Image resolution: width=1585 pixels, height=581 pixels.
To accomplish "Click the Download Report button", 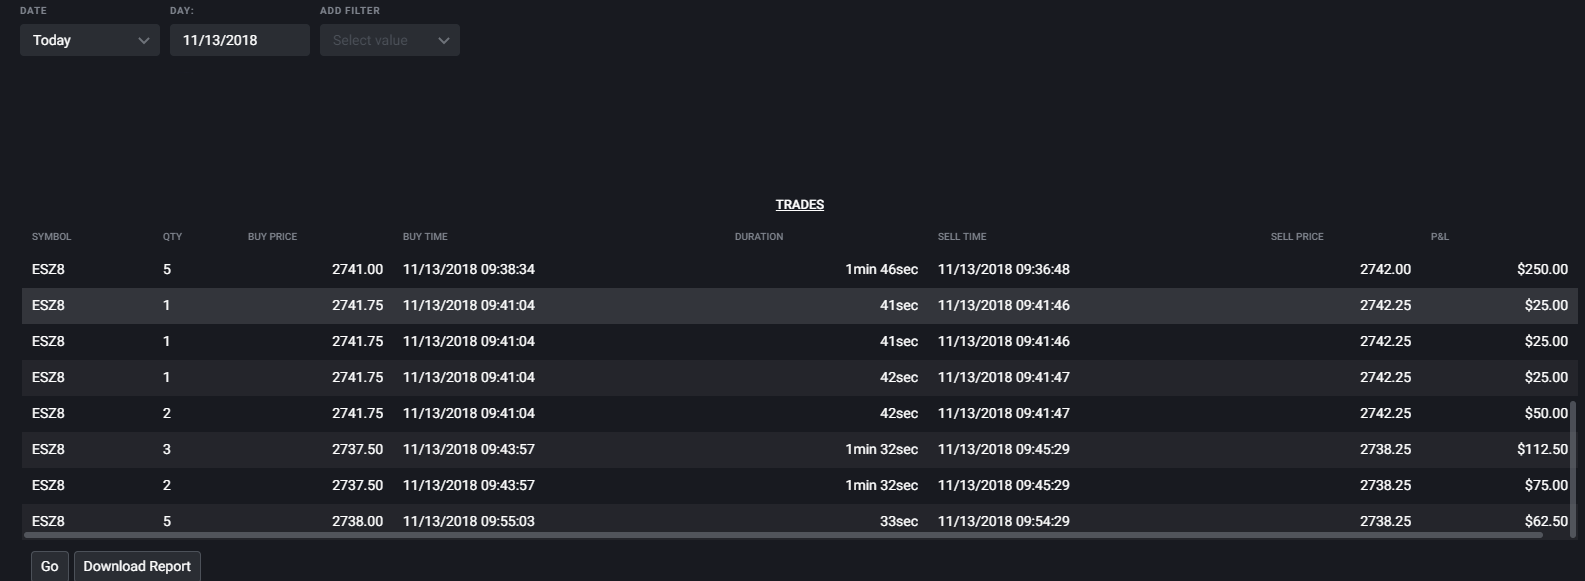I will pyautogui.click(x=137, y=566).
